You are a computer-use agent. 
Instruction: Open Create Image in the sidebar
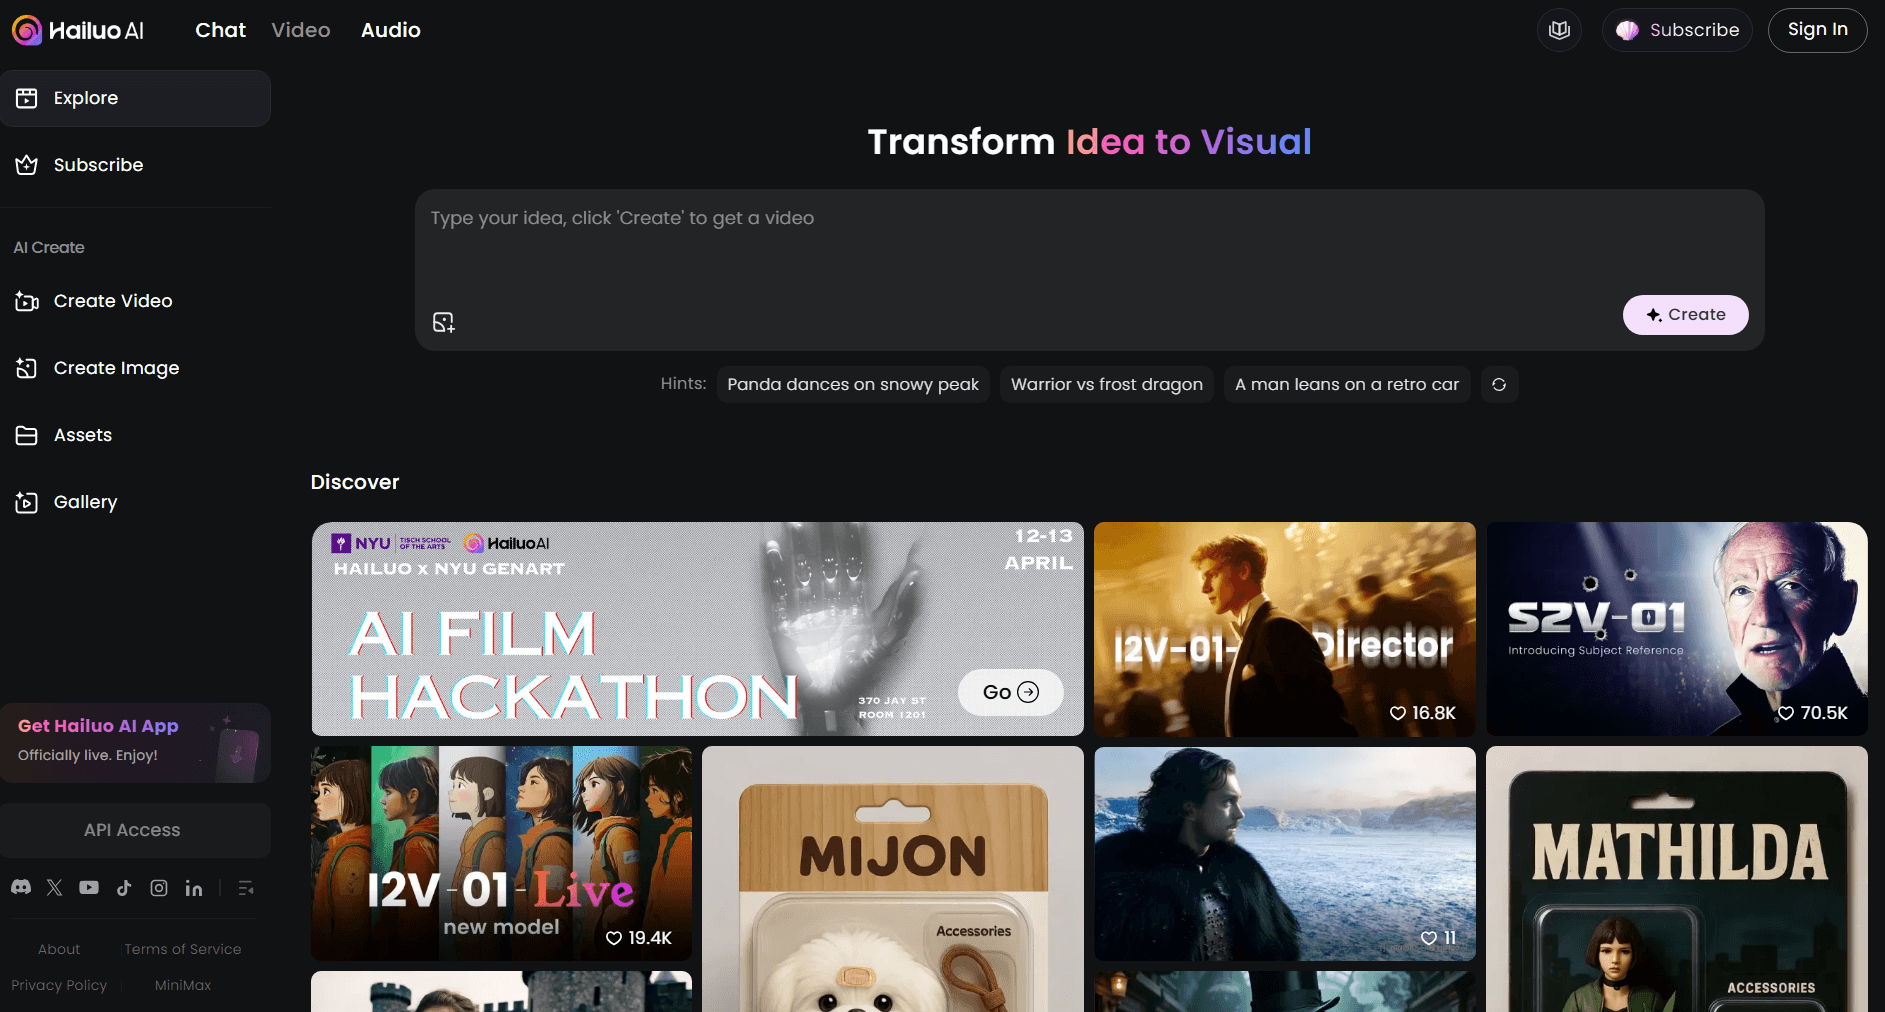pyautogui.click(x=135, y=368)
